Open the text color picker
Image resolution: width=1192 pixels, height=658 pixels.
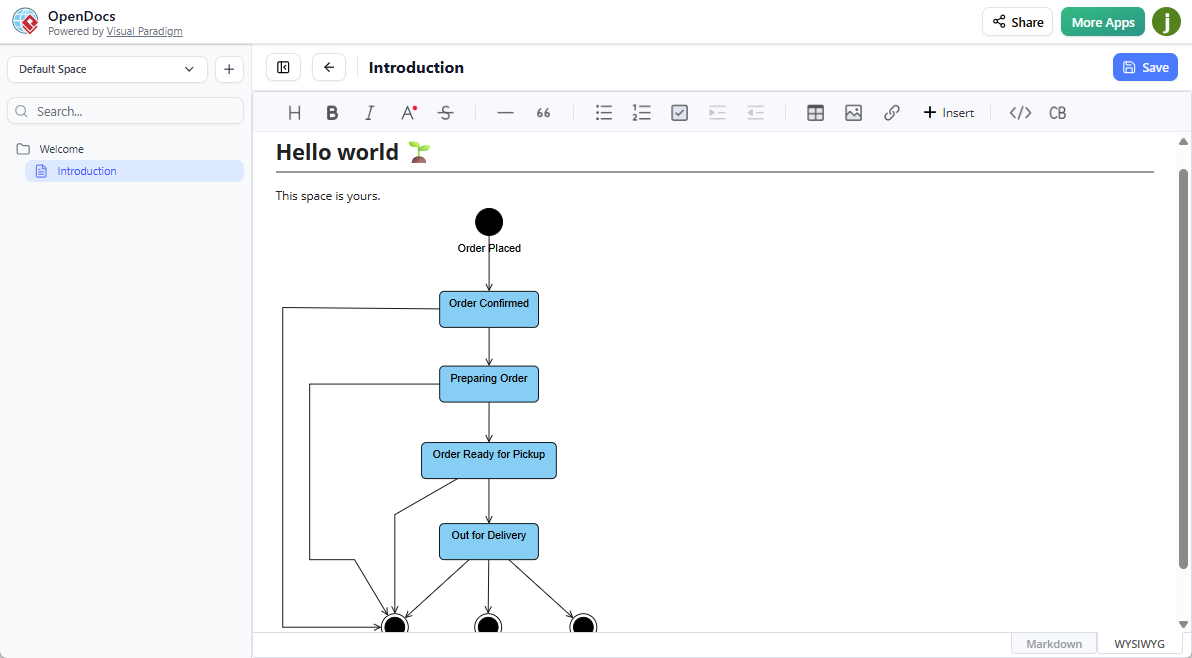(407, 112)
